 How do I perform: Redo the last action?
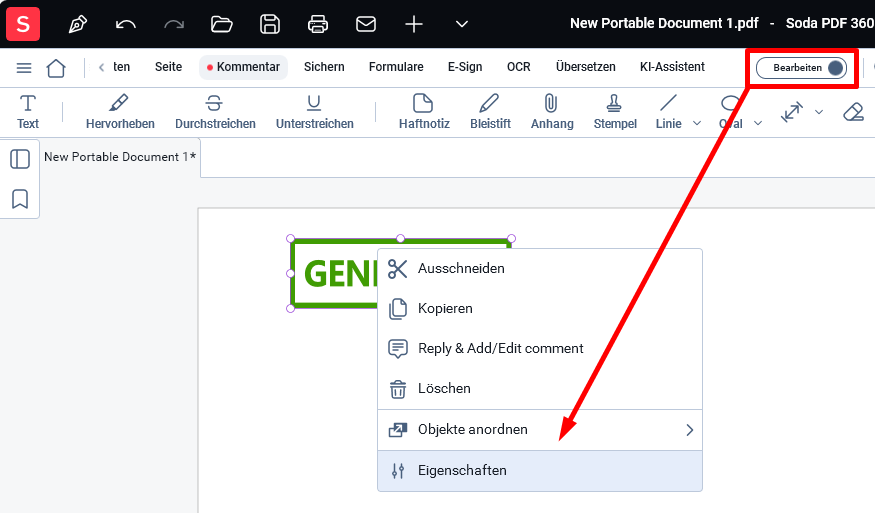174,25
